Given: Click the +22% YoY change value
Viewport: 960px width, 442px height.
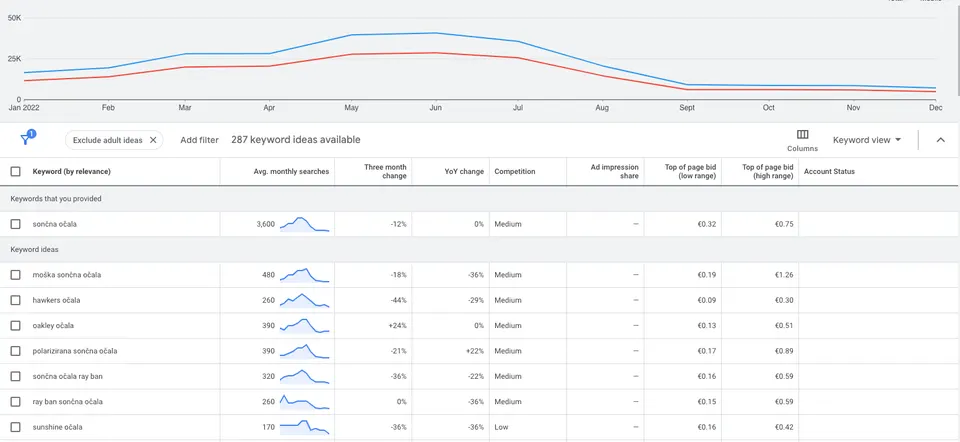Looking at the screenshot, I should 474,351.
